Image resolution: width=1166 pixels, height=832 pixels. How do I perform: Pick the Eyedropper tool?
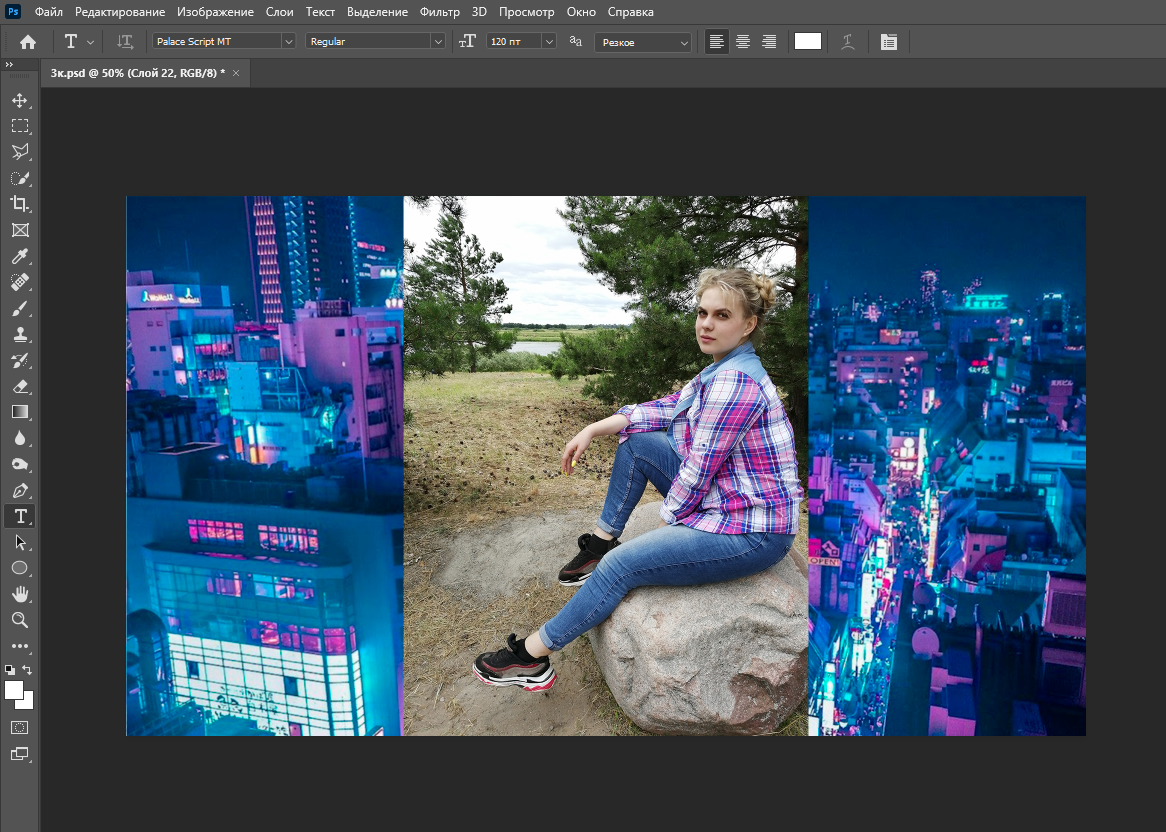(19, 256)
